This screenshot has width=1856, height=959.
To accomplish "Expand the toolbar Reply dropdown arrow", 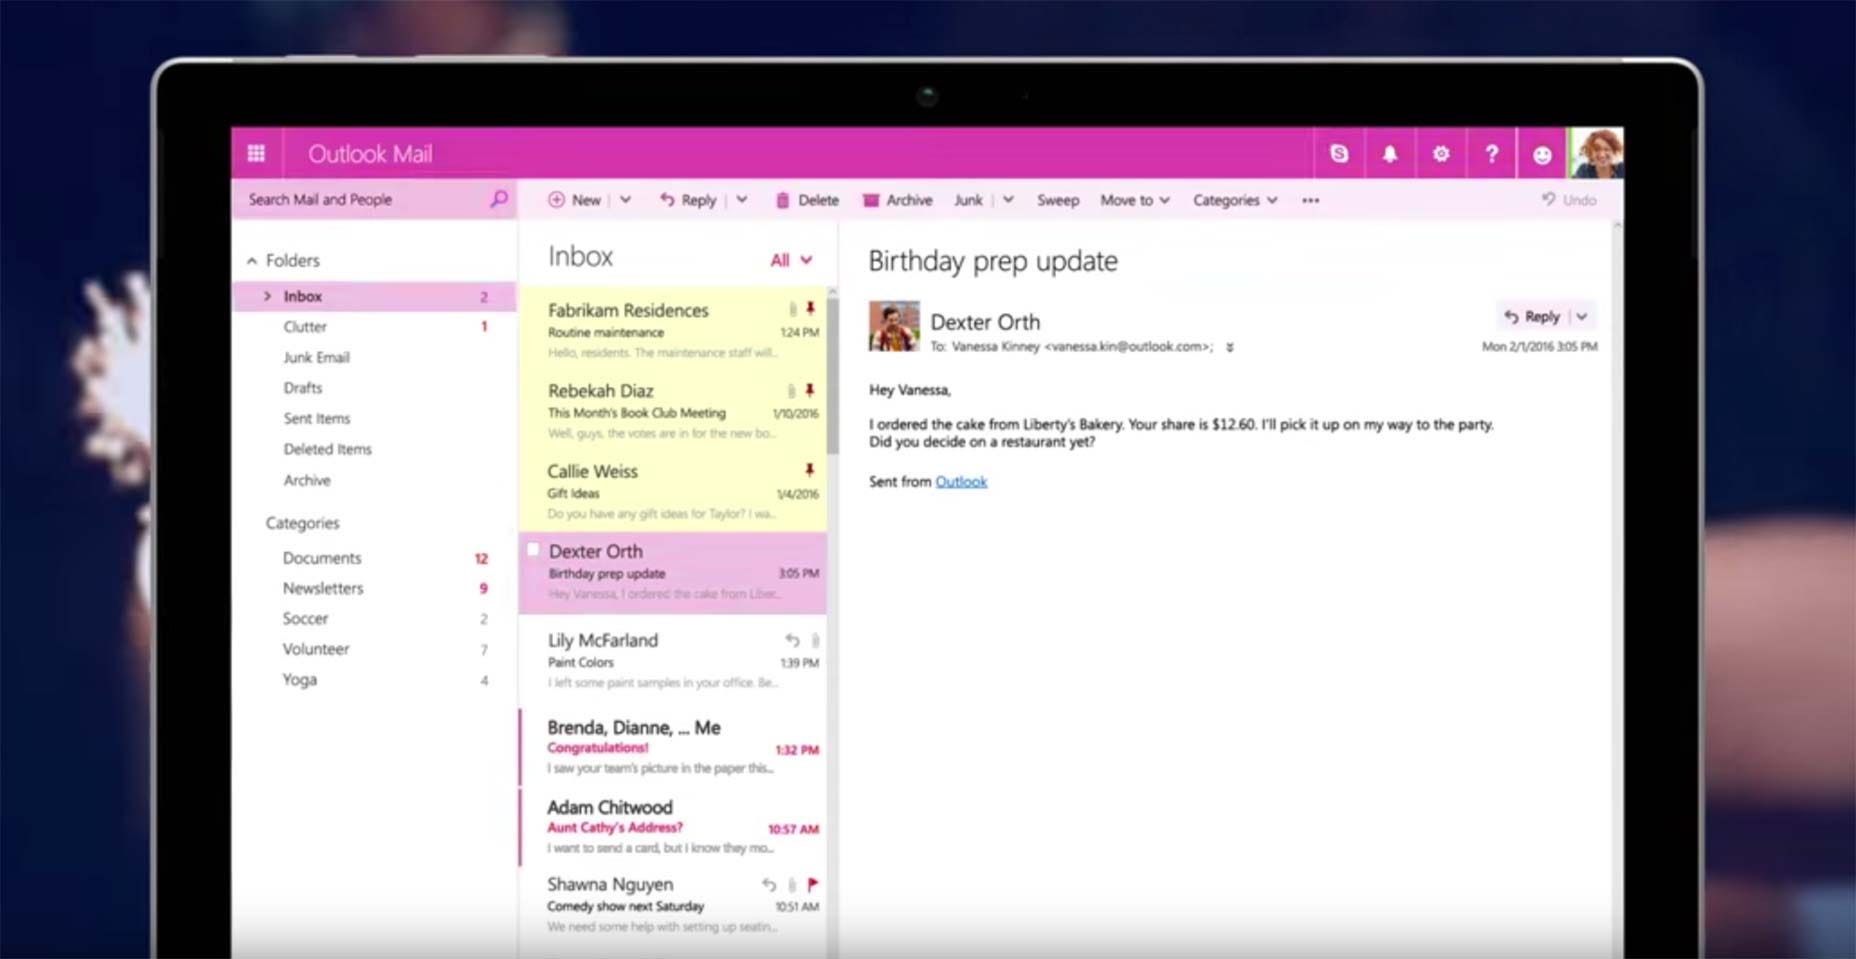I will click(x=742, y=200).
